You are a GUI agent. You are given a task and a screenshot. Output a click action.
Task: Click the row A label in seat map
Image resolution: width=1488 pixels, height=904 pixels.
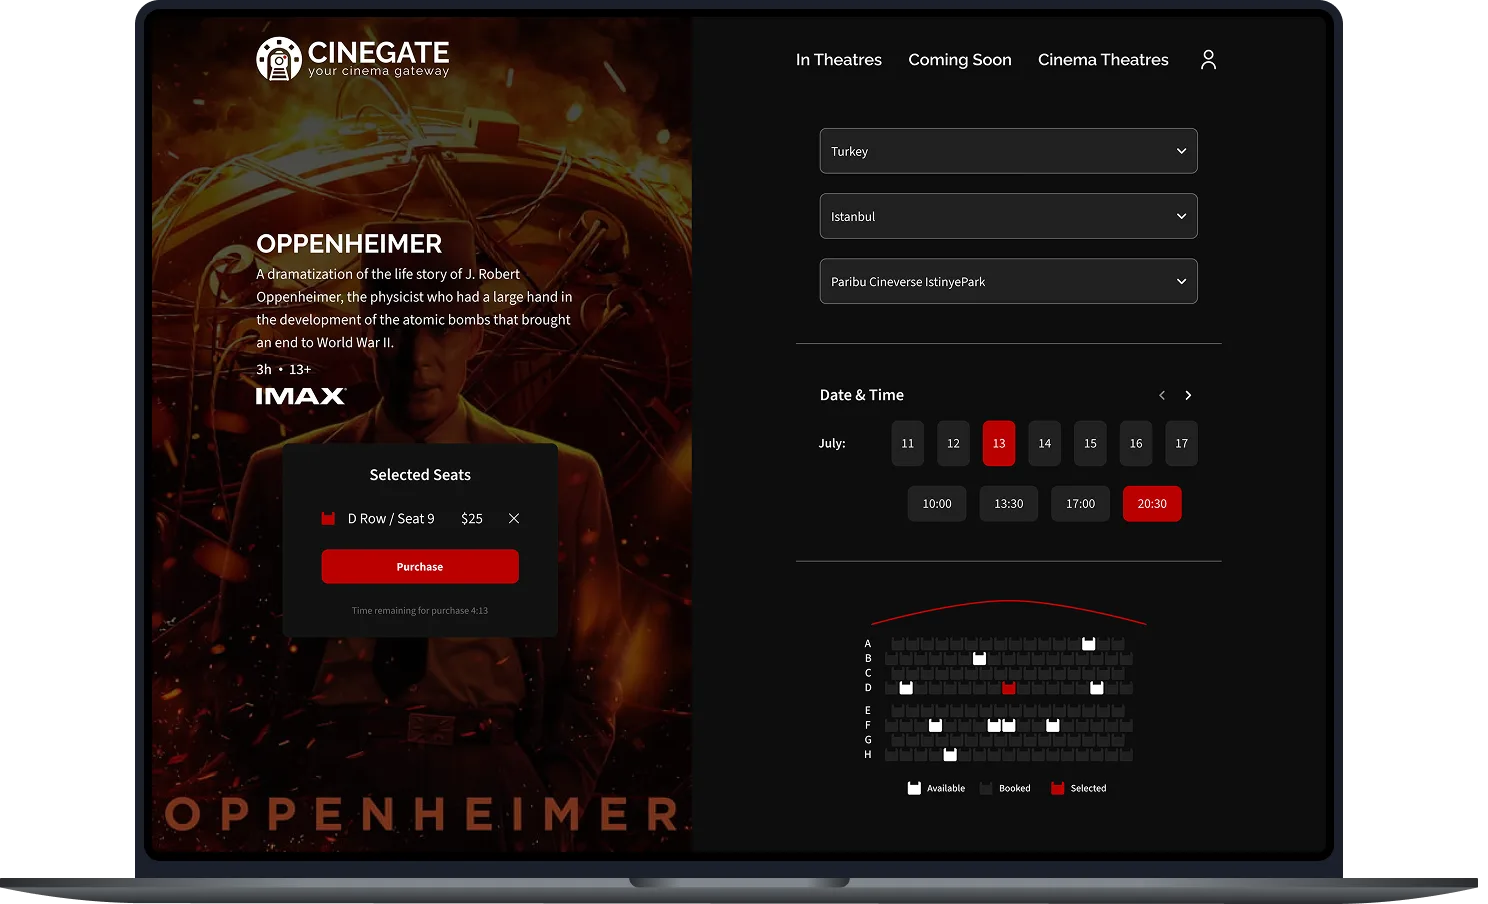click(868, 643)
